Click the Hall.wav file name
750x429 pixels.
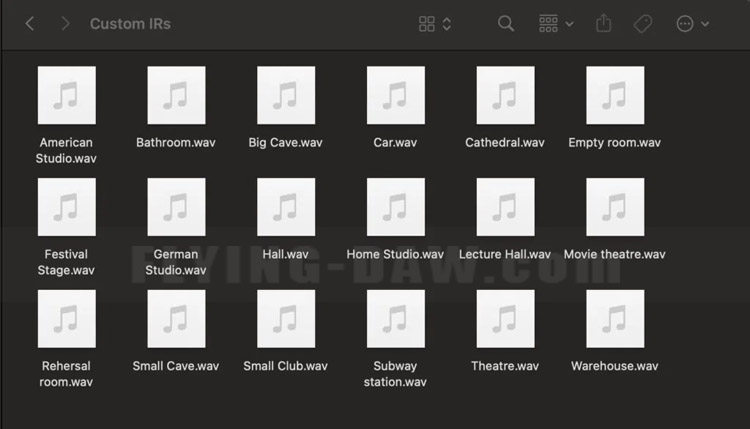click(x=286, y=254)
